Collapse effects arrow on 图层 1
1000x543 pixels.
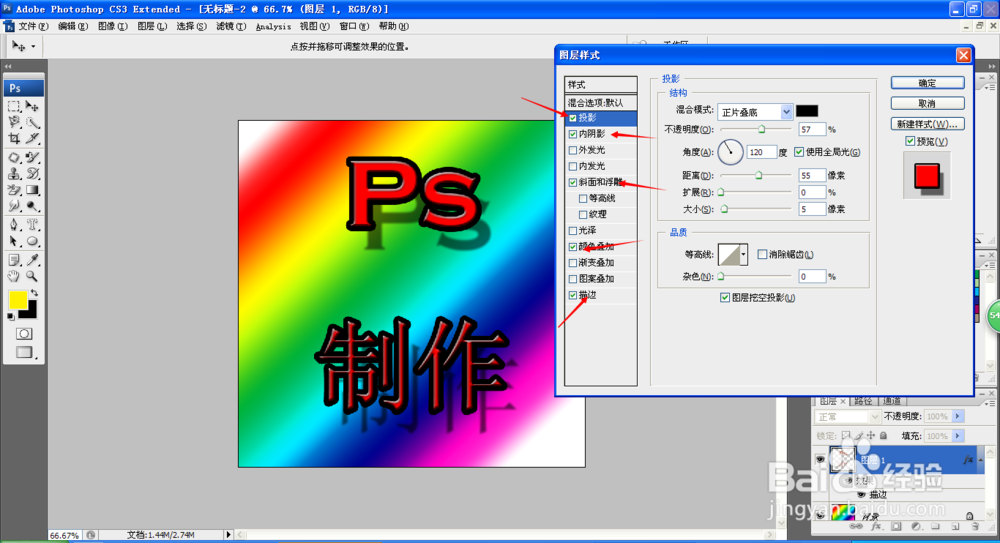(981, 459)
